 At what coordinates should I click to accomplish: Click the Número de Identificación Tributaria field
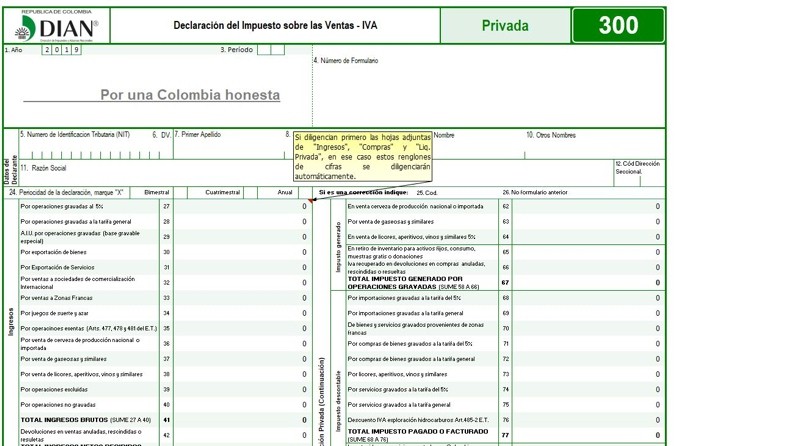(80, 147)
